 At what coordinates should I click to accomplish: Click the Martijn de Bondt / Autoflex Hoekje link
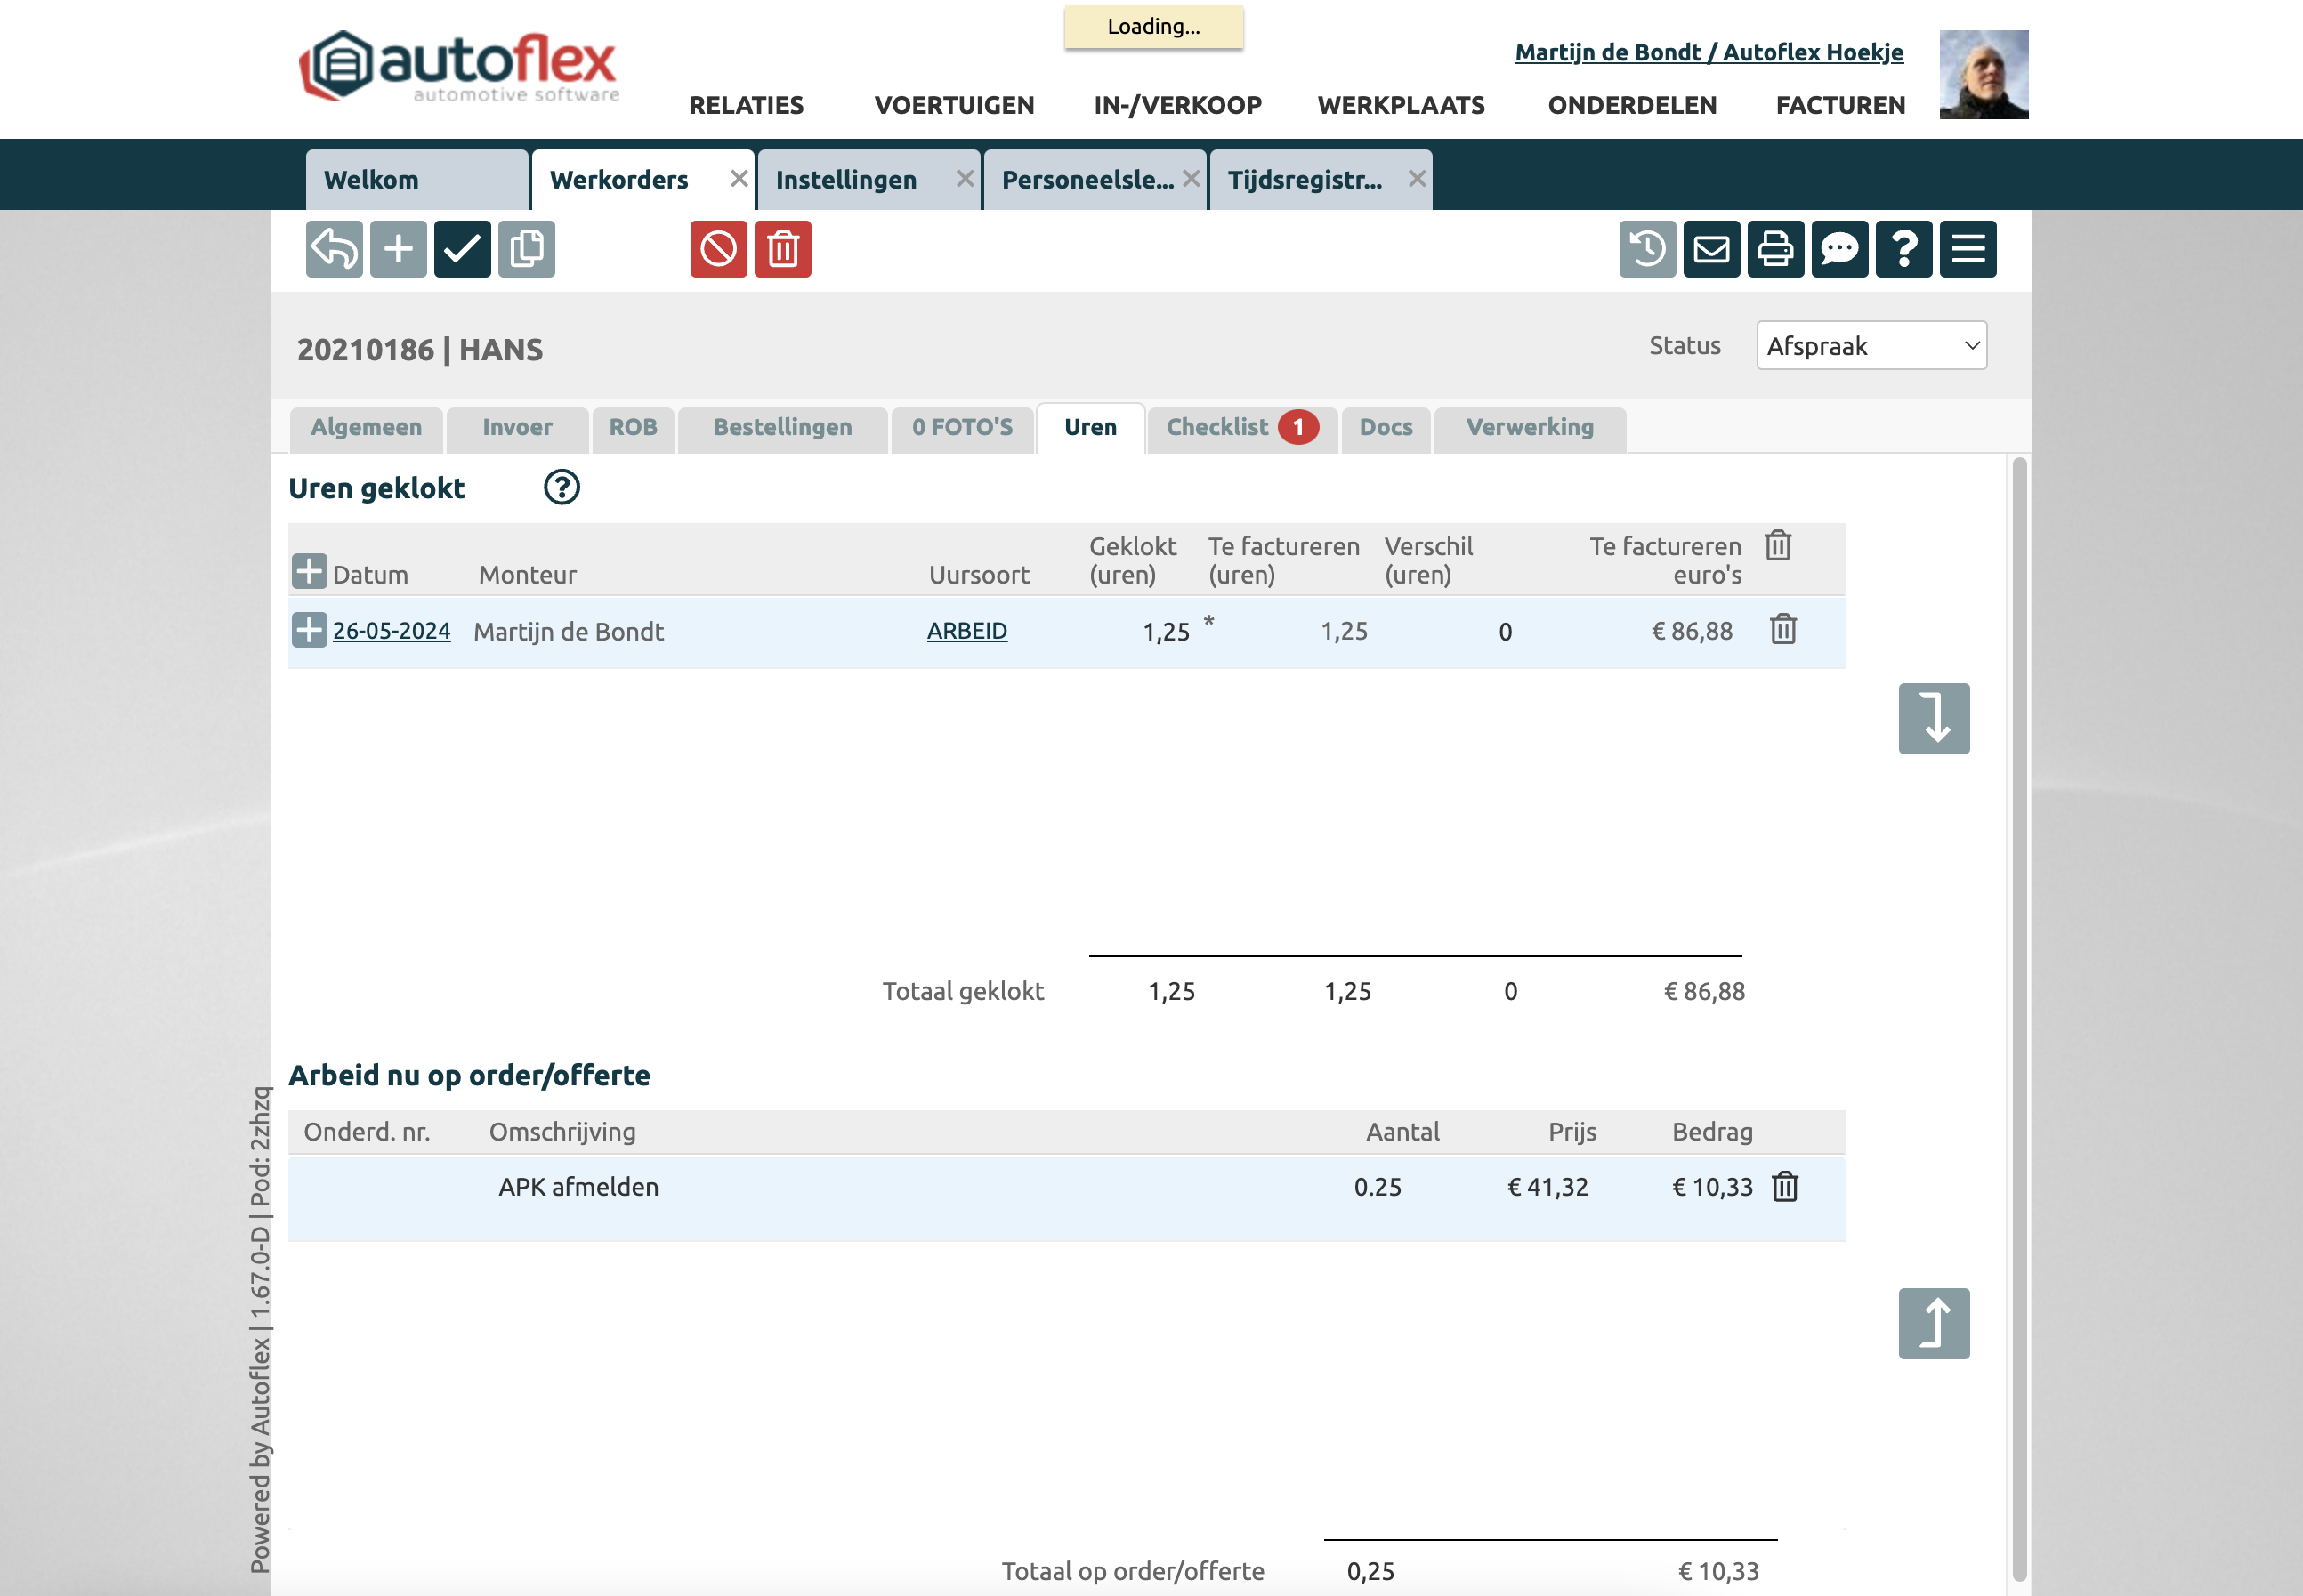point(1708,52)
